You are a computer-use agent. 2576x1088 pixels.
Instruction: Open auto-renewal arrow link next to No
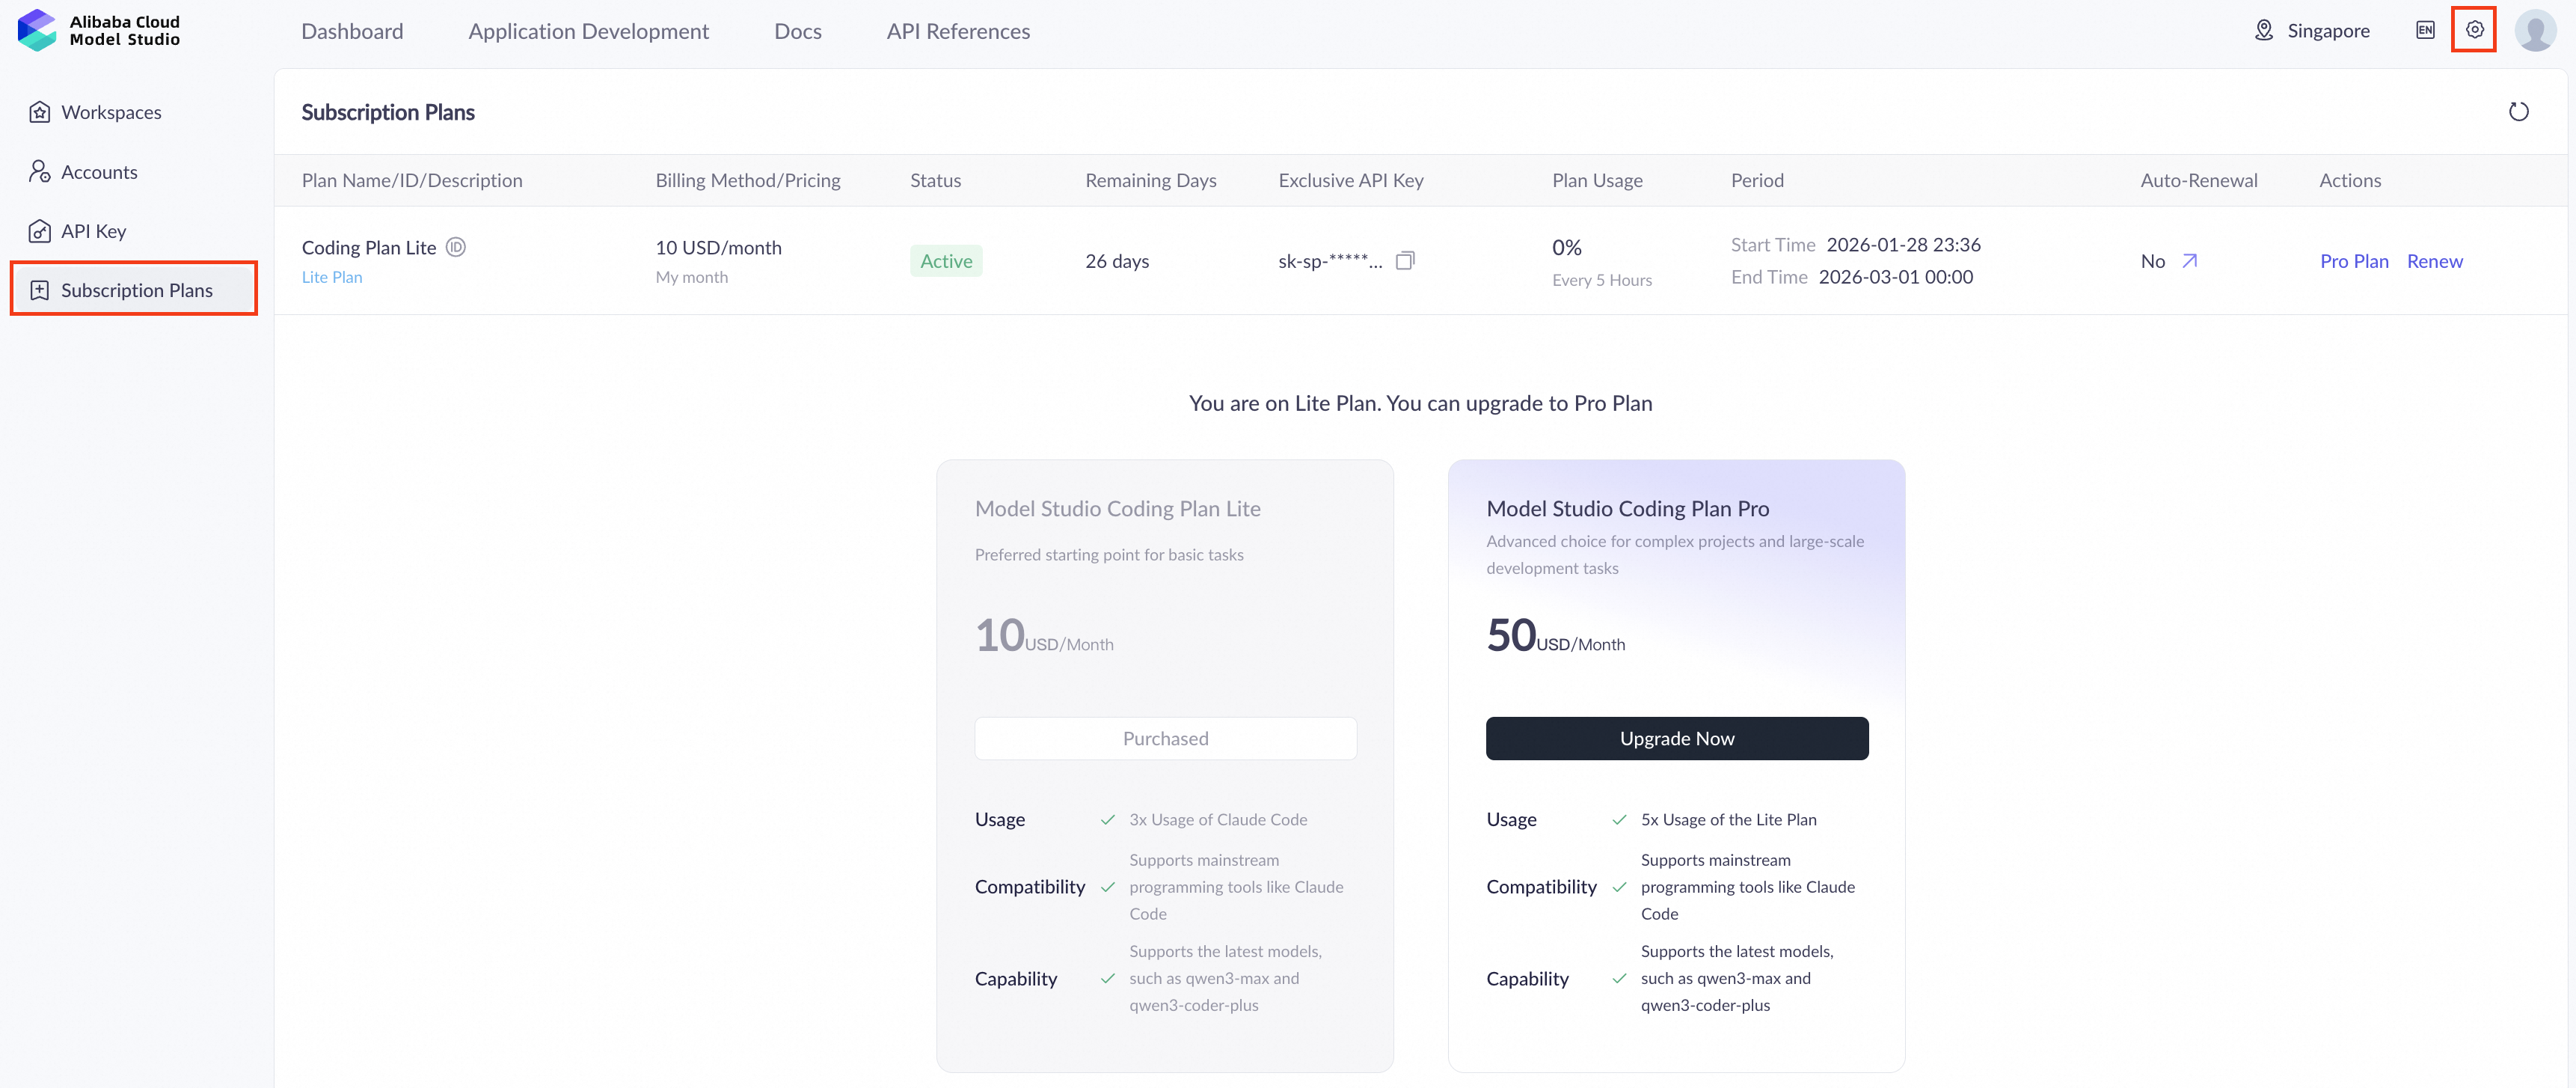2189,261
